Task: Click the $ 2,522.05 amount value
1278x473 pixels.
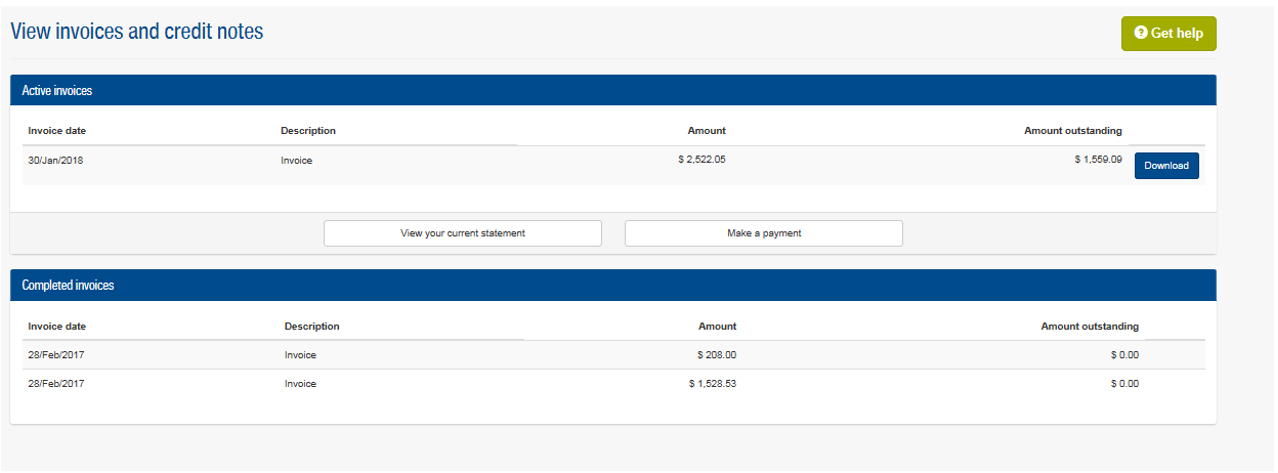Action: (701, 159)
